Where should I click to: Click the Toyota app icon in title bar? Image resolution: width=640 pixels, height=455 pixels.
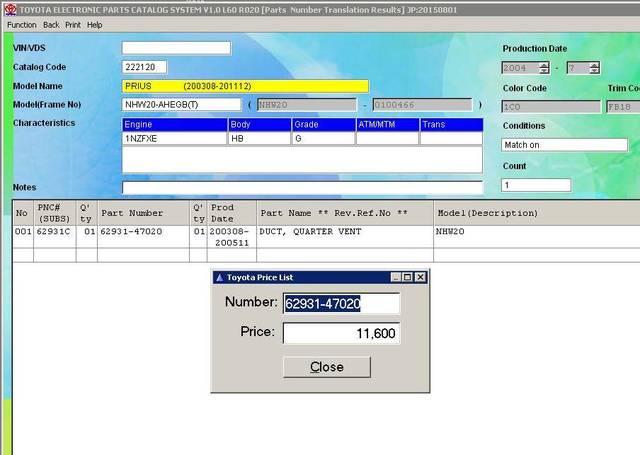[x=11, y=9]
